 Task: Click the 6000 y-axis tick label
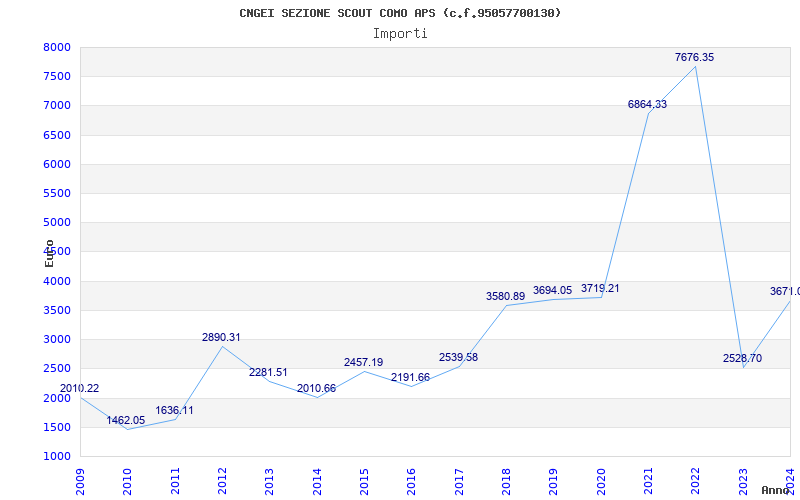57,164
